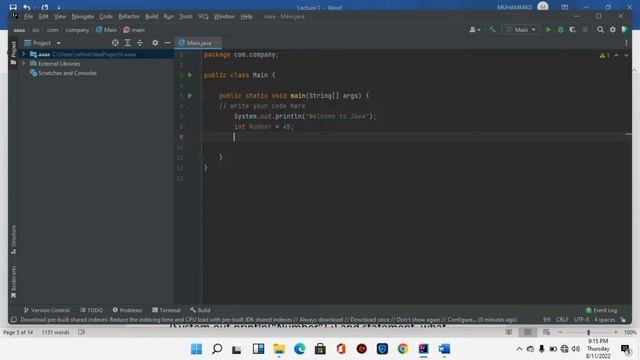Click UTF-8 encoding in status bar

[x=581, y=320]
